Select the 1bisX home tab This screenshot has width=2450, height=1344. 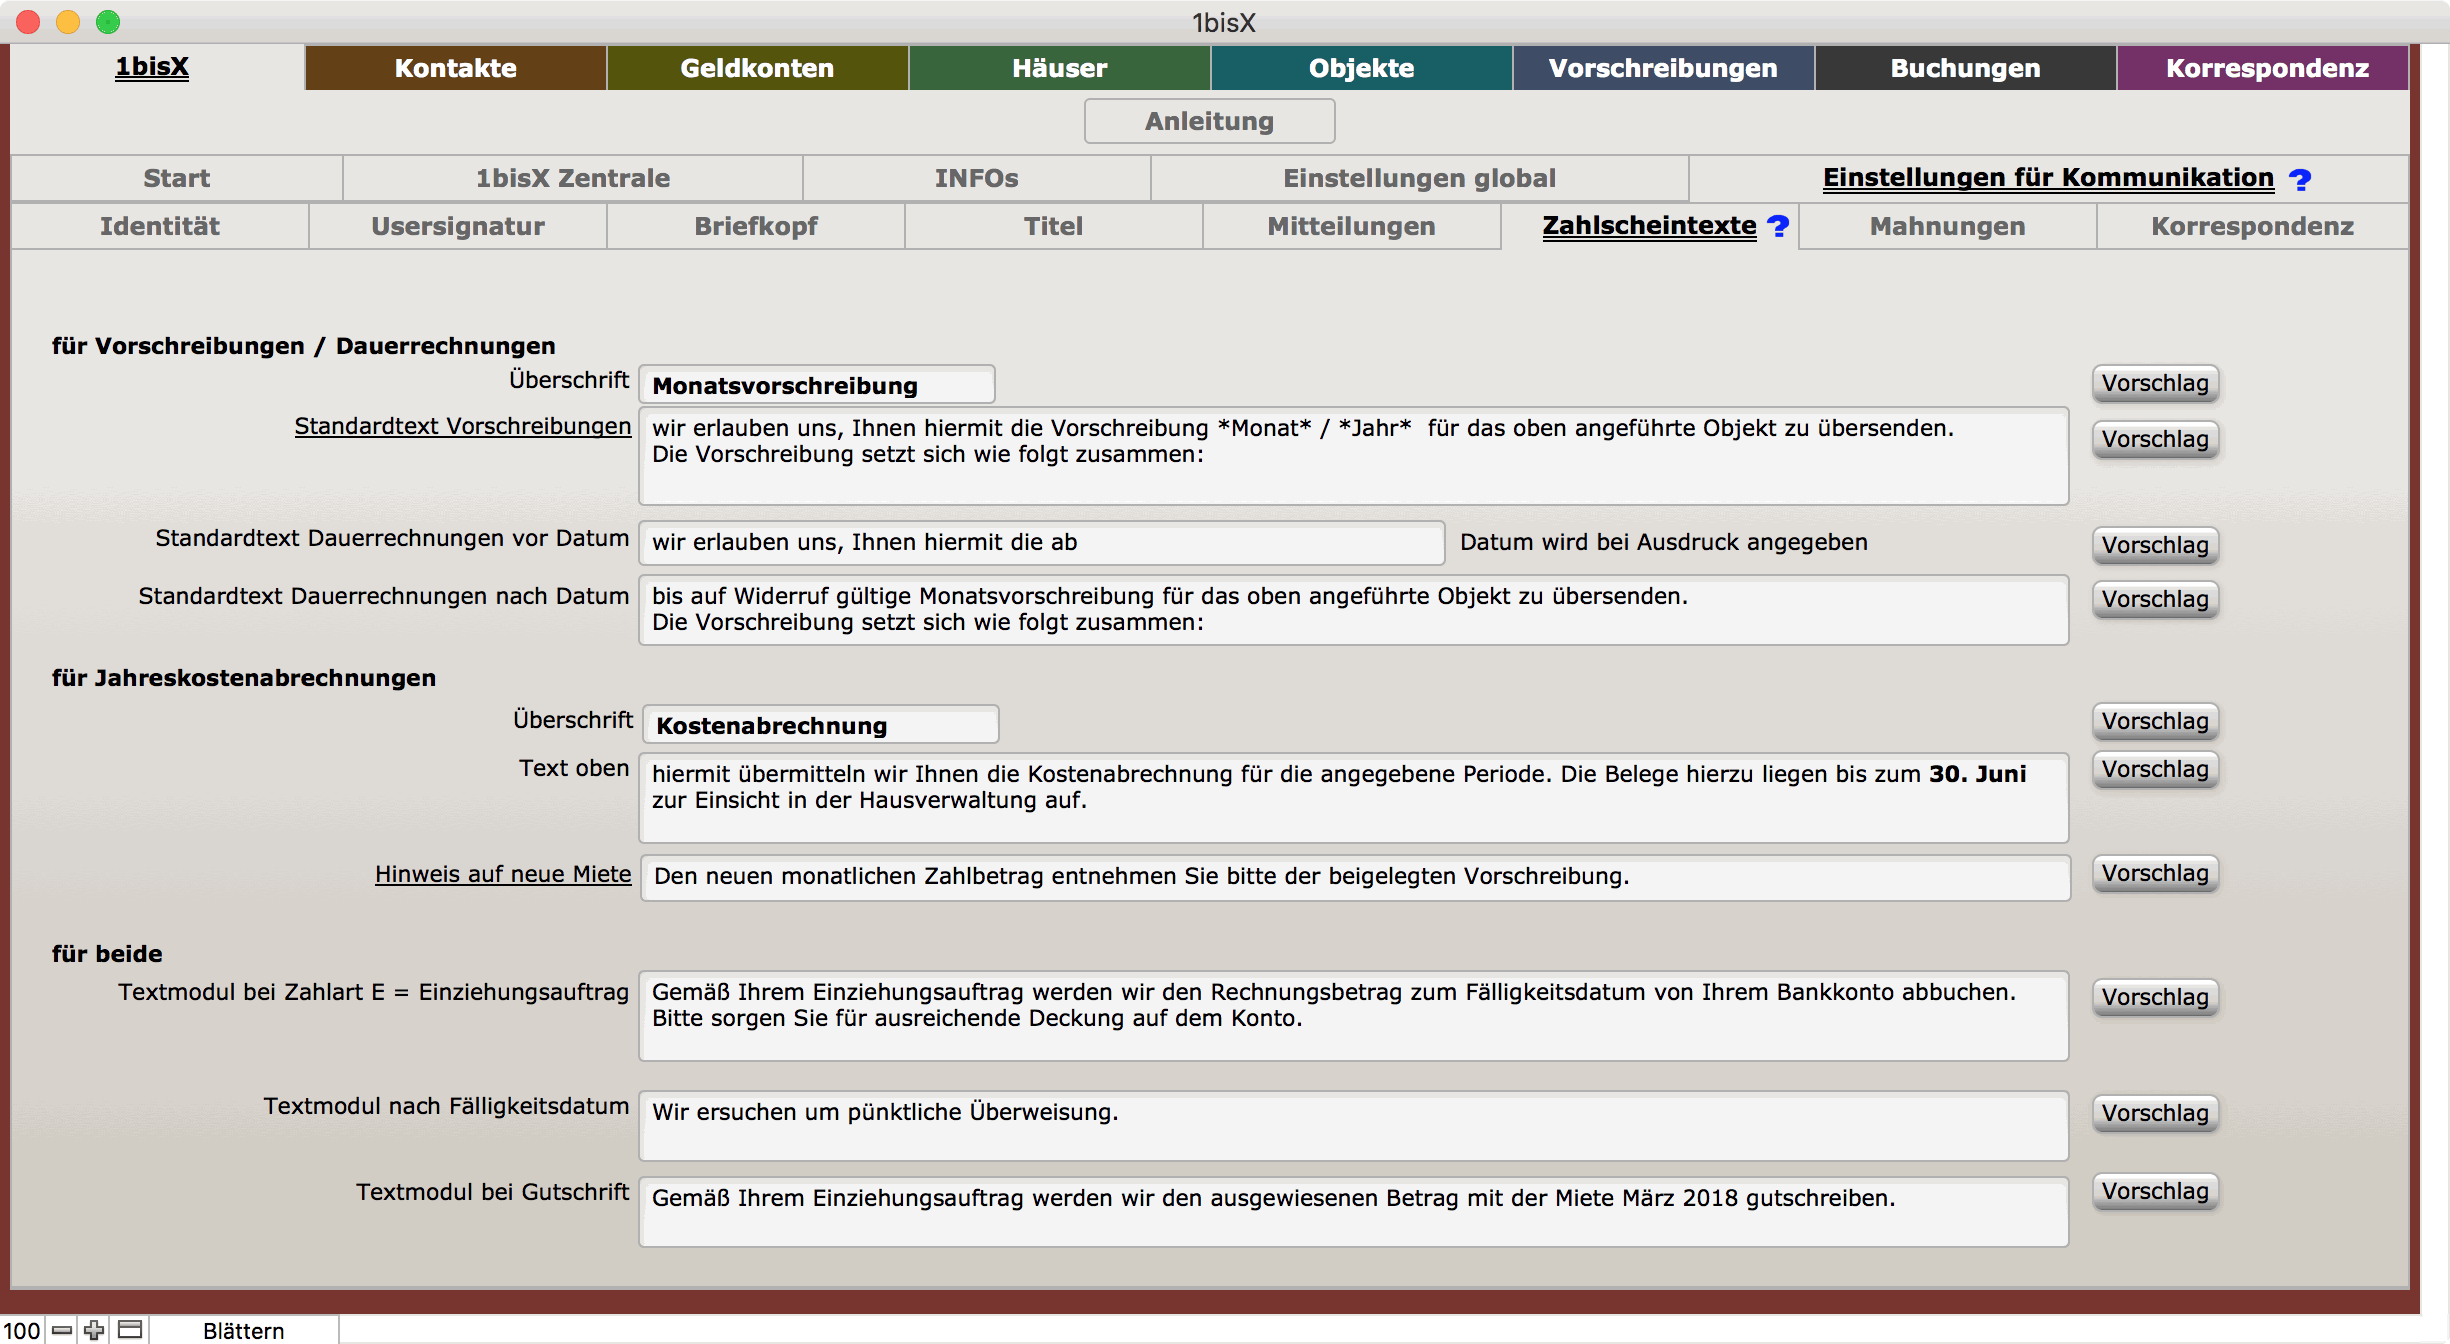[x=152, y=67]
